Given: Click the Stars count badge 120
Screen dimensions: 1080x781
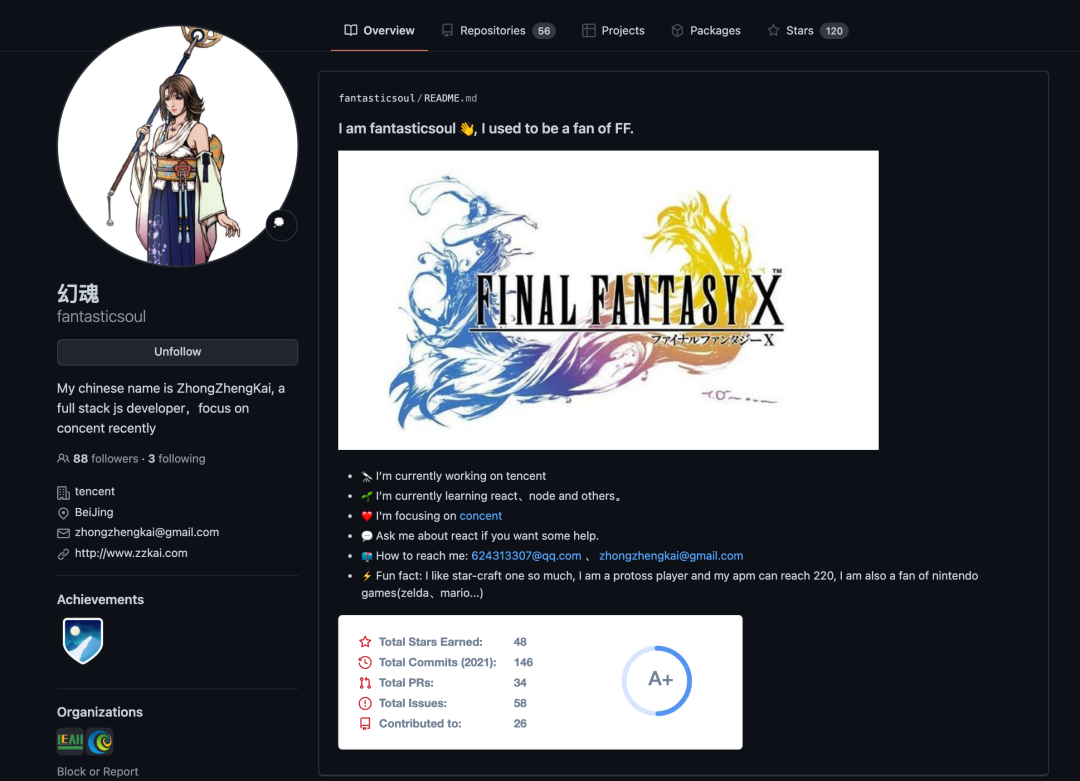Looking at the screenshot, I should point(834,31).
